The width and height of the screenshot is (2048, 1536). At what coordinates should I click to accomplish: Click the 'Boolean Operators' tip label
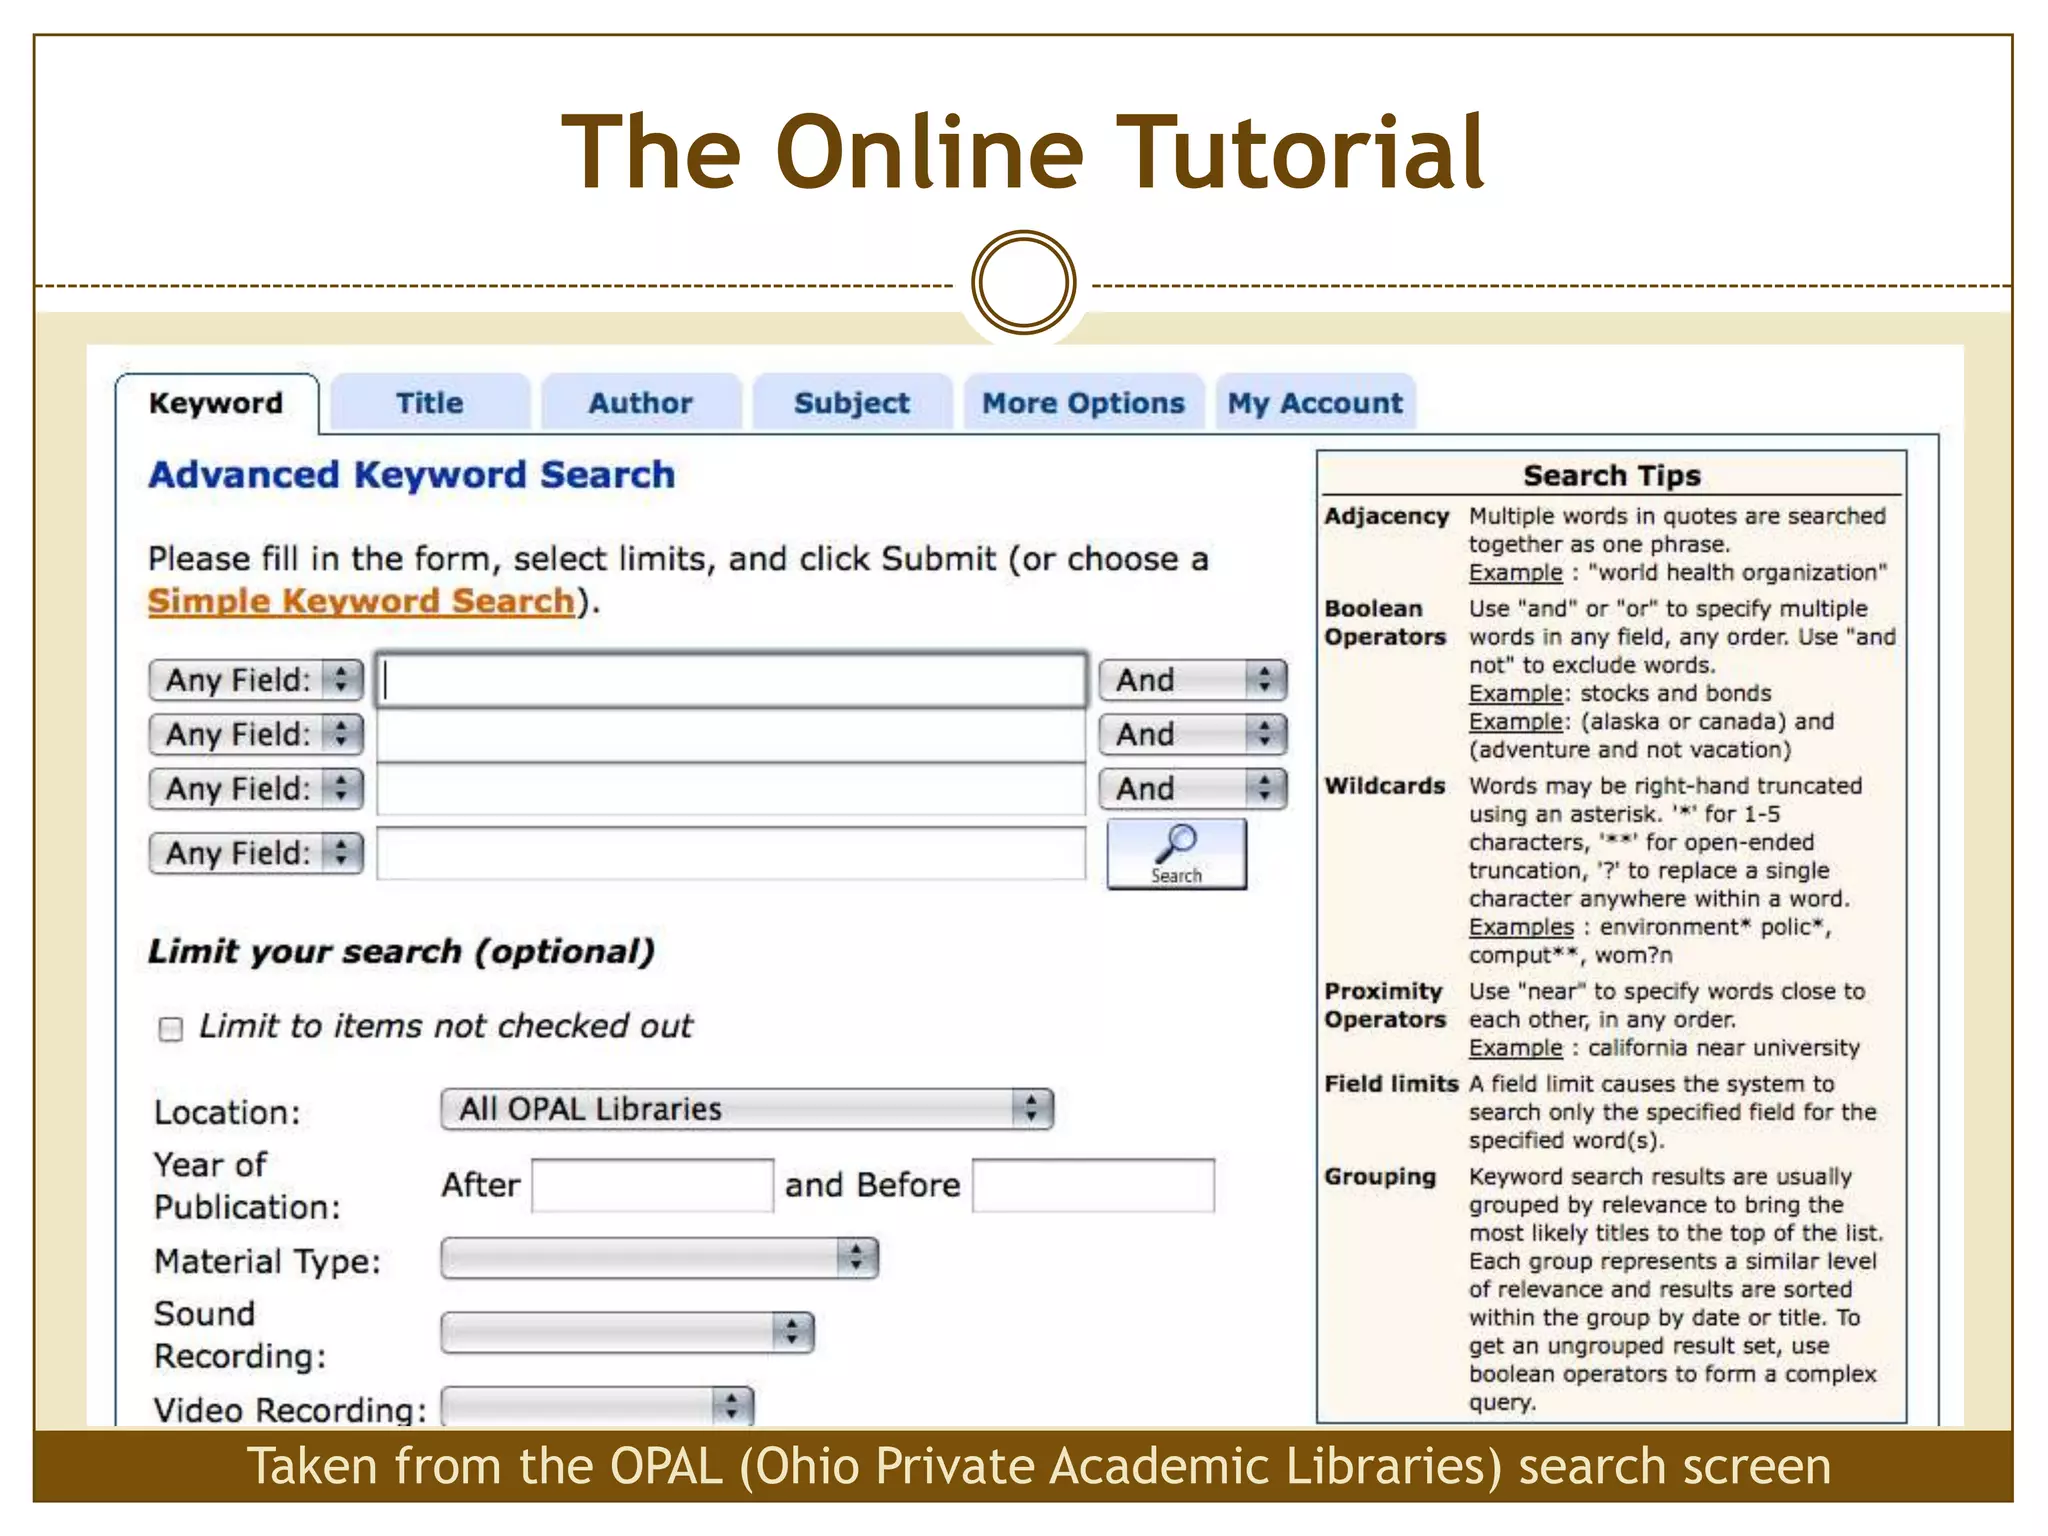pos(1385,623)
